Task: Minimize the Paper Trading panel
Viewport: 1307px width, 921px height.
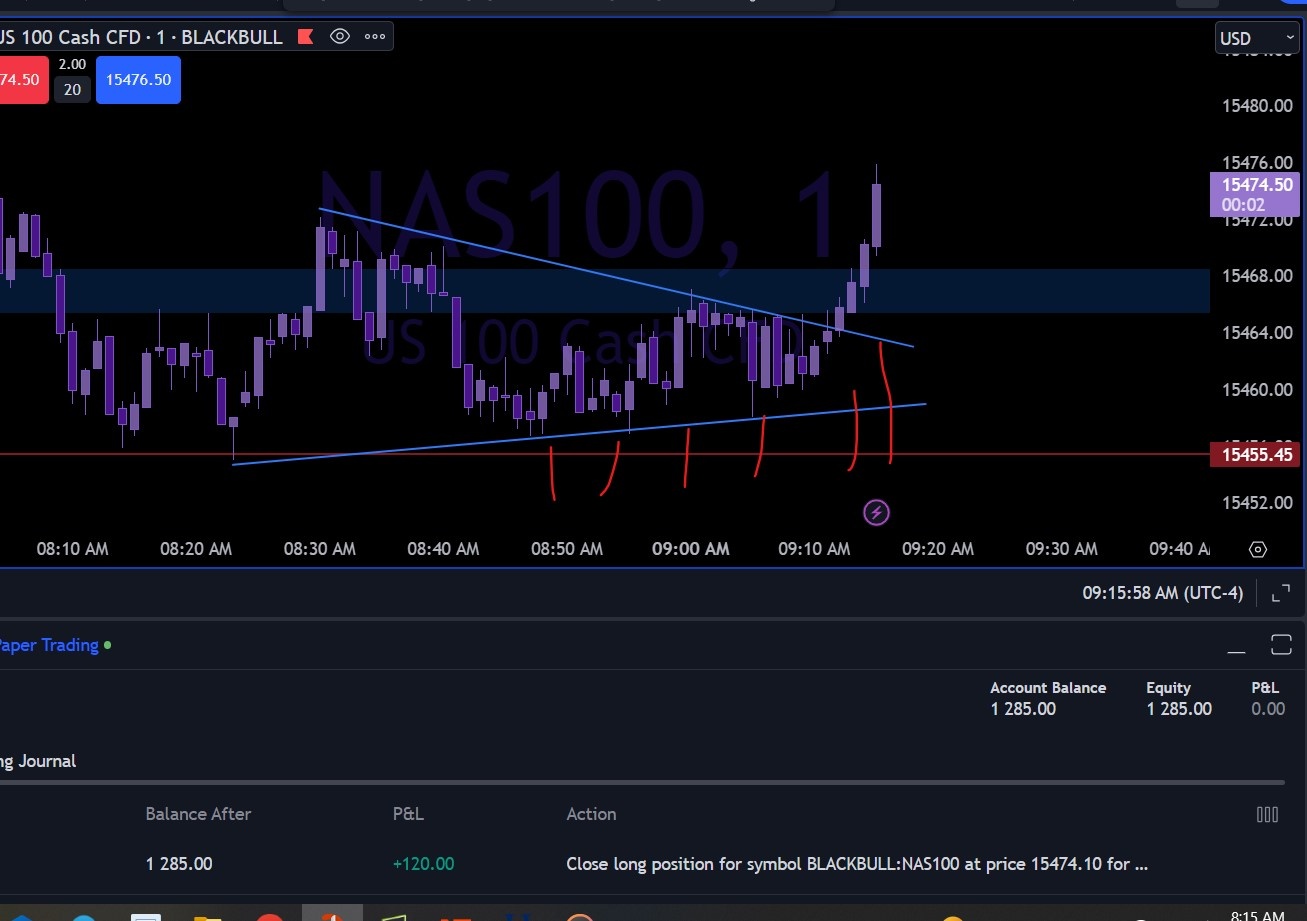Action: tap(1237, 645)
